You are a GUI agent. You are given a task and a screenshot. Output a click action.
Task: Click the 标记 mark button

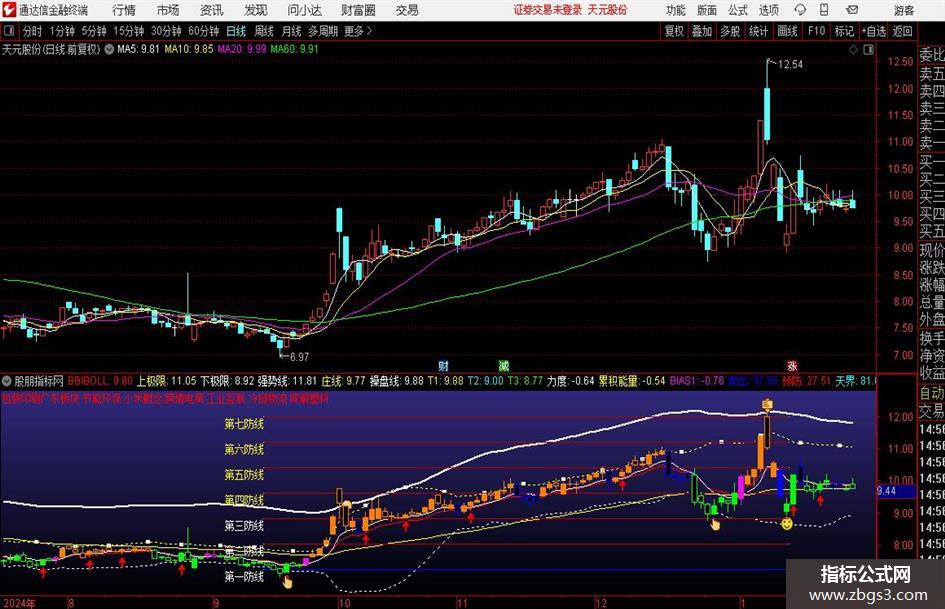click(844, 31)
